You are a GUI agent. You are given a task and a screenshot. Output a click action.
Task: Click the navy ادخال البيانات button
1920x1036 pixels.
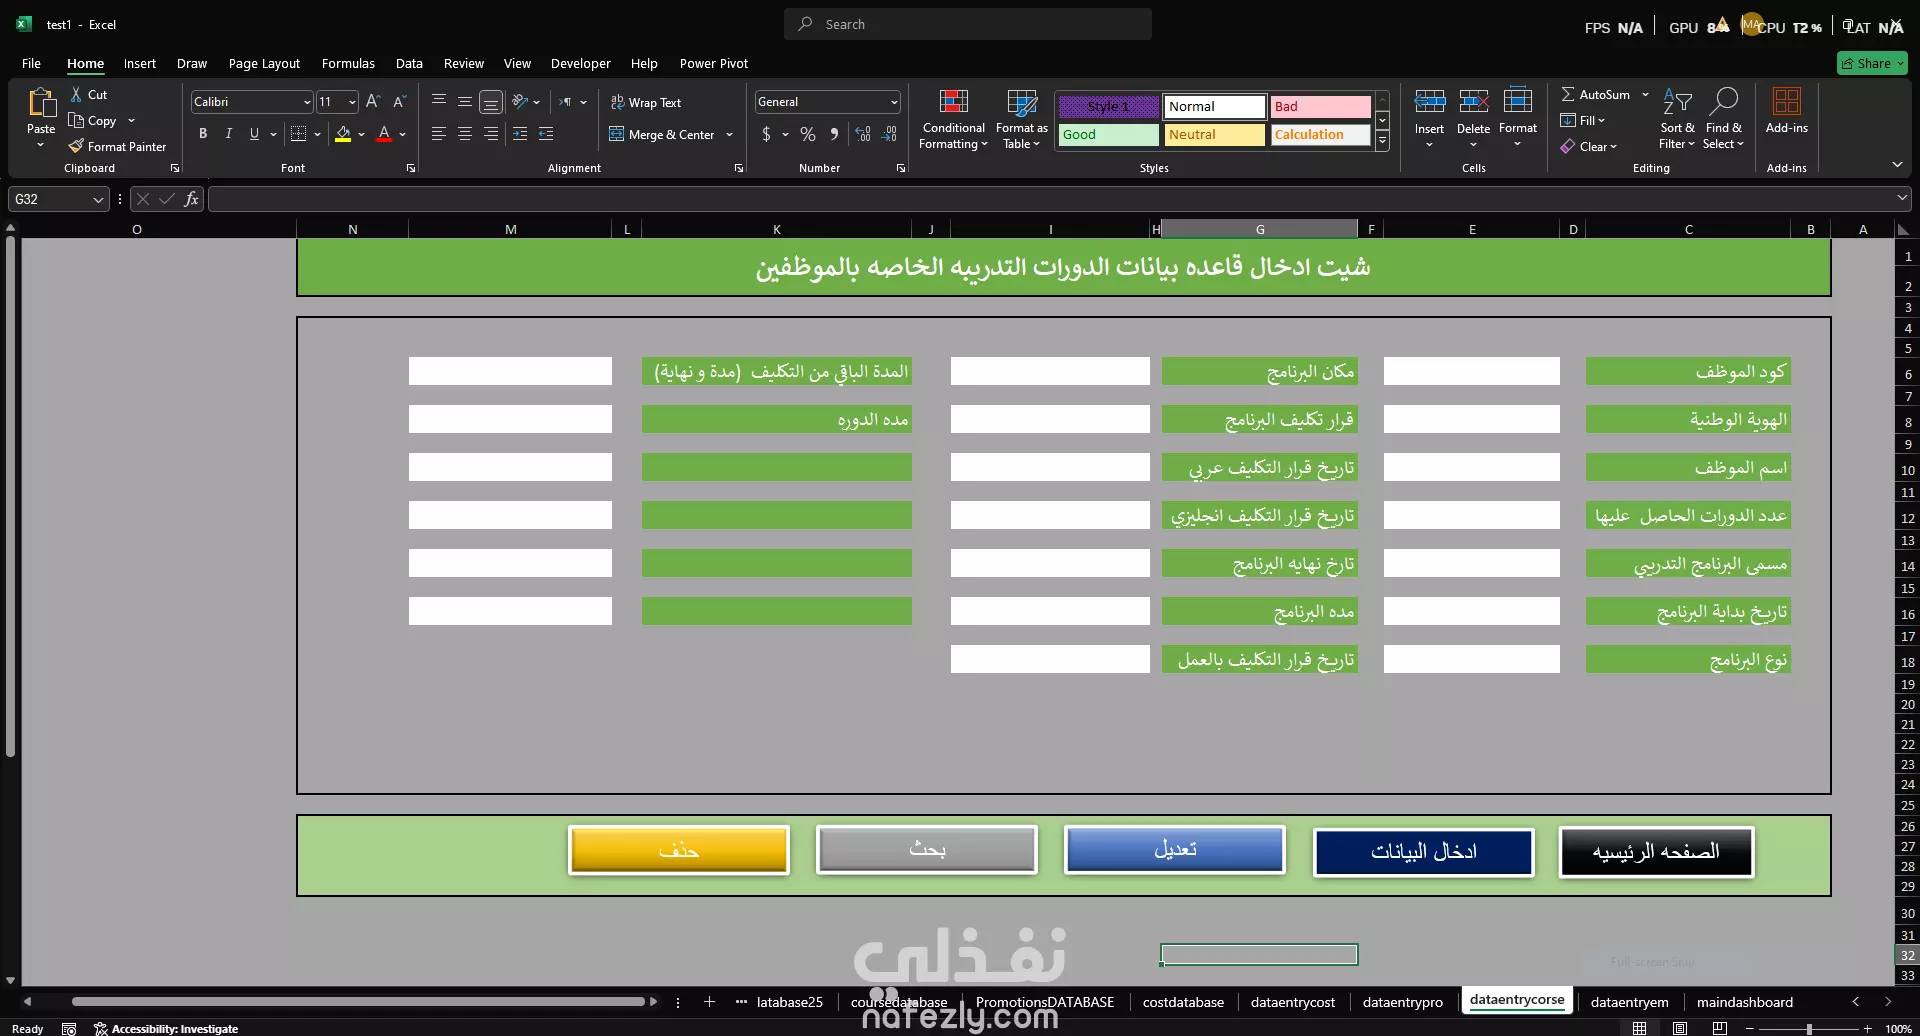tap(1423, 851)
